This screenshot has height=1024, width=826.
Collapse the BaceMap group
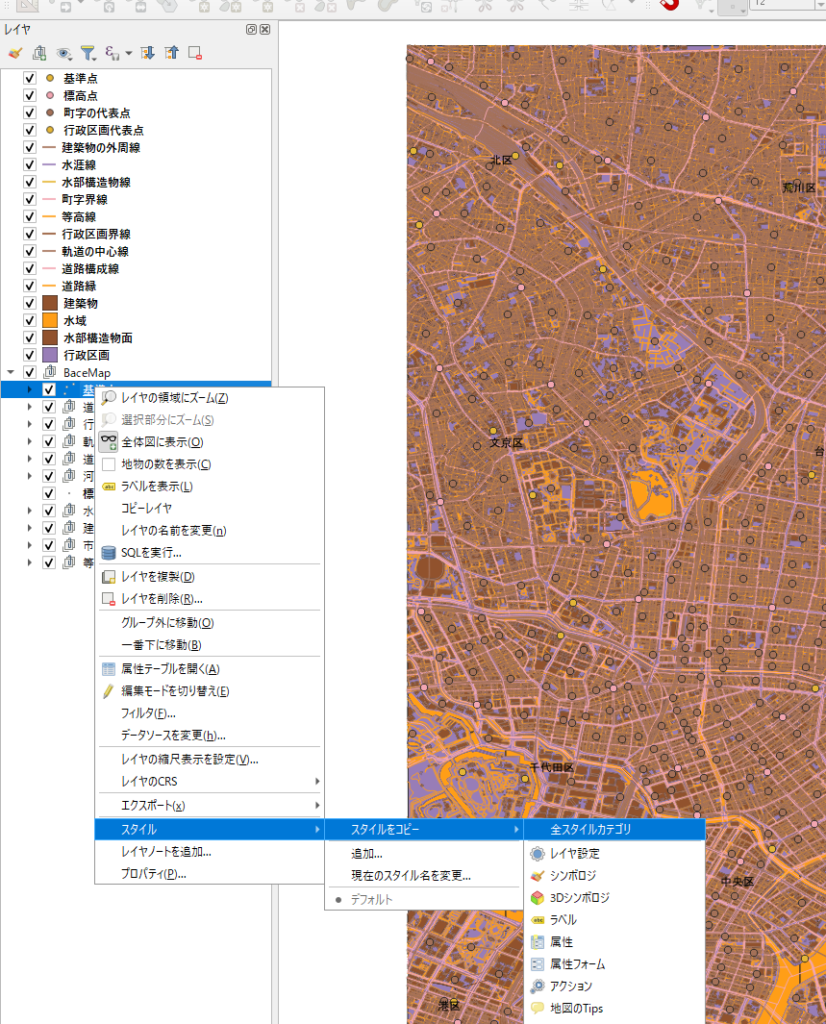11,373
